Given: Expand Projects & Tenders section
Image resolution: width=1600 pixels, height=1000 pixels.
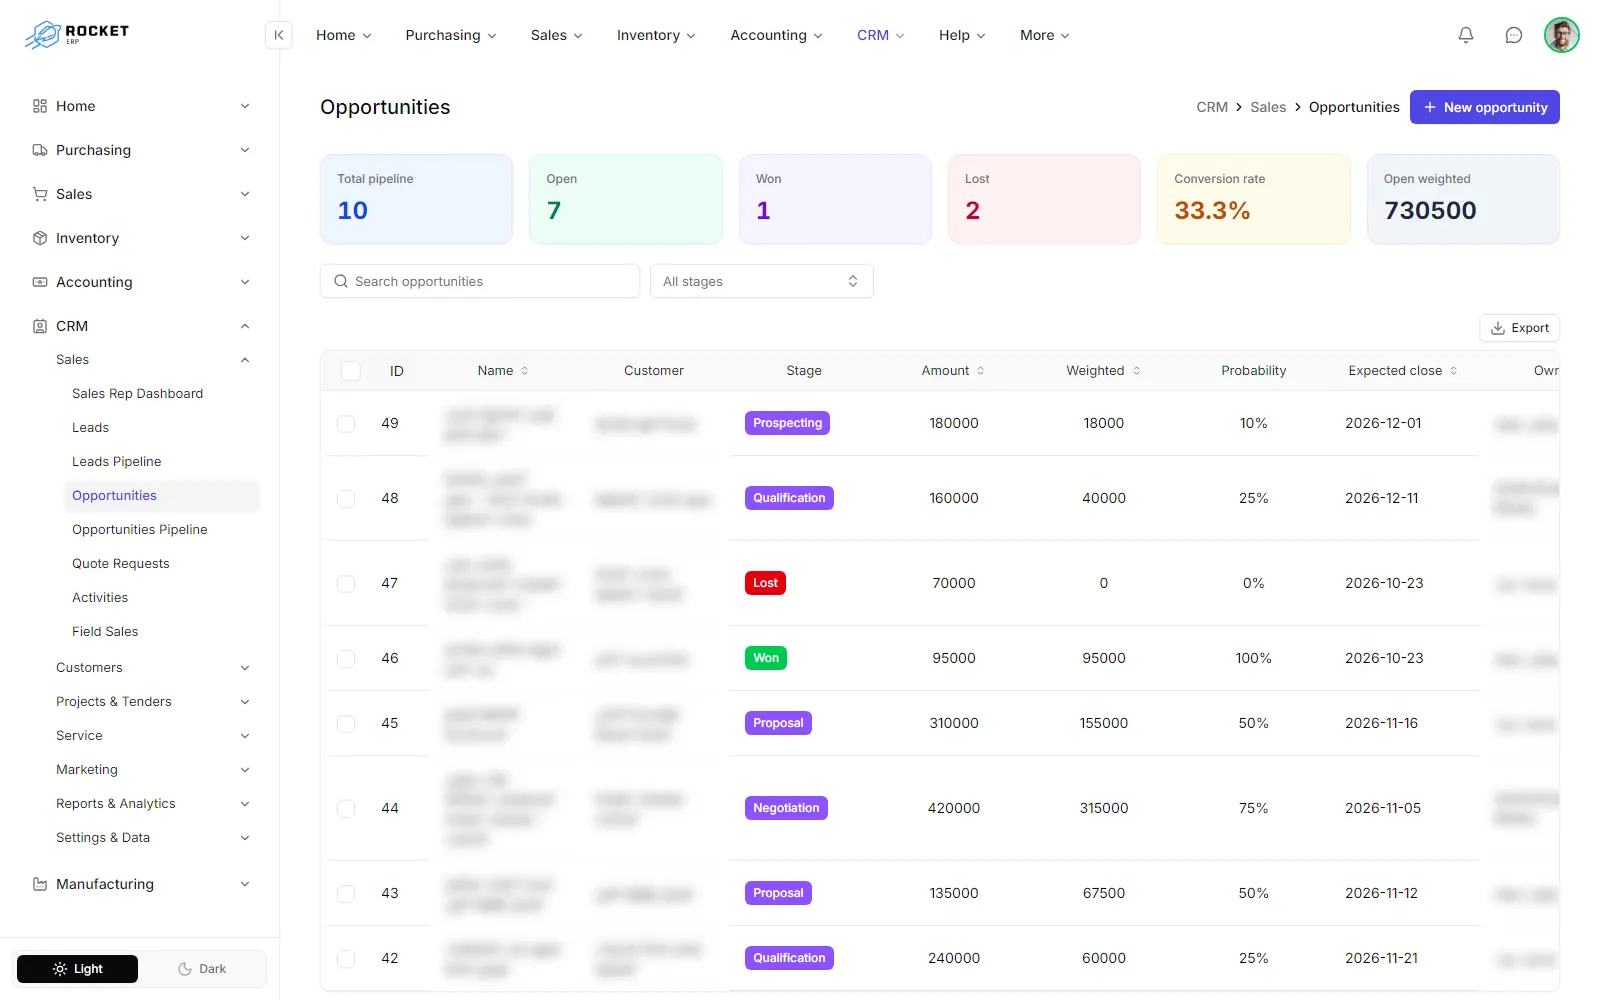Looking at the screenshot, I should pyautogui.click(x=152, y=702).
